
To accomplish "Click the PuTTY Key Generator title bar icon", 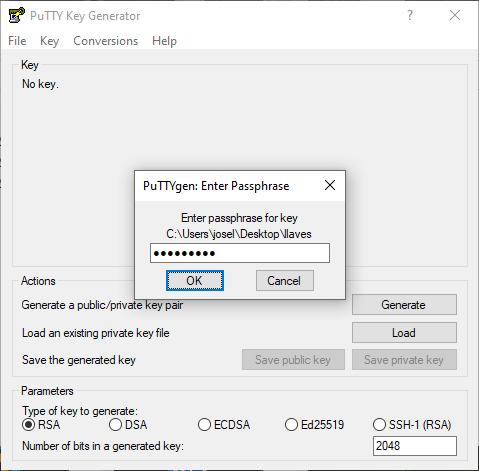I will 16,15.
